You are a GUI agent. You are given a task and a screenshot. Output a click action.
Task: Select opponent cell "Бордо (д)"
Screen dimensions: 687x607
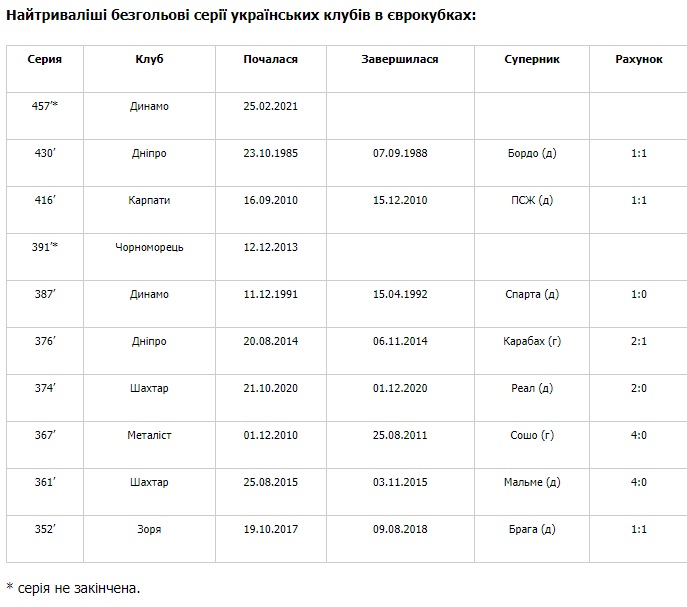click(x=532, y=153)
